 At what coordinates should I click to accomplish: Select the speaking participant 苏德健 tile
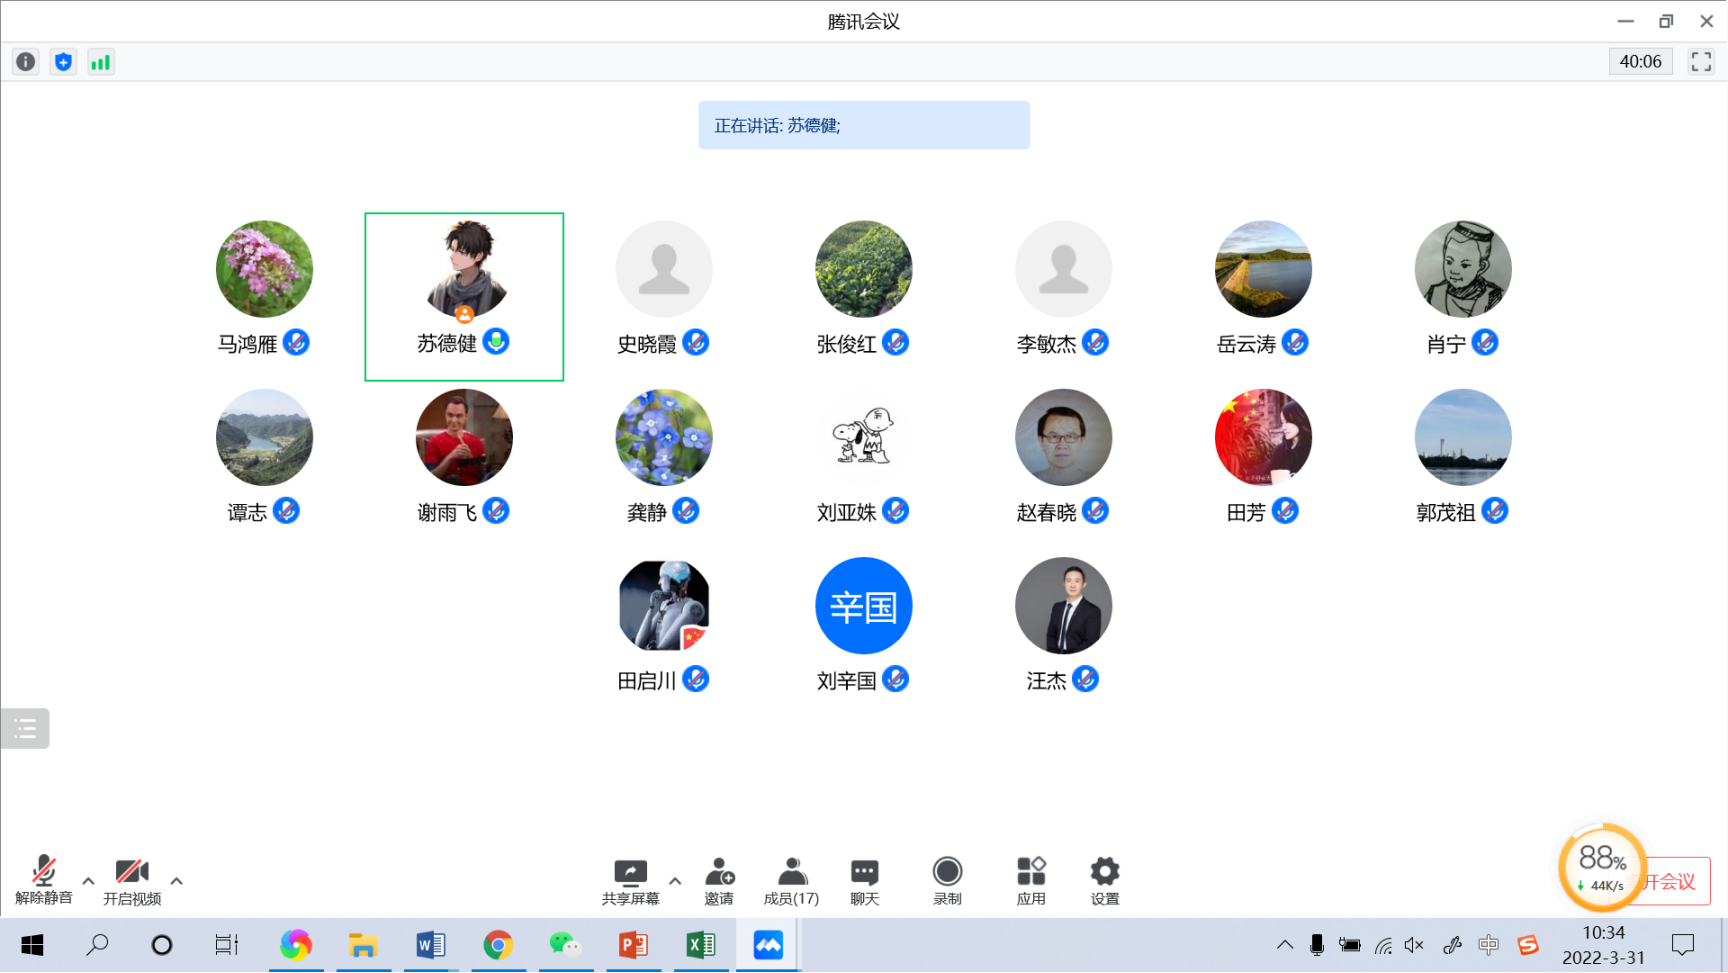(x=464, y=296)
